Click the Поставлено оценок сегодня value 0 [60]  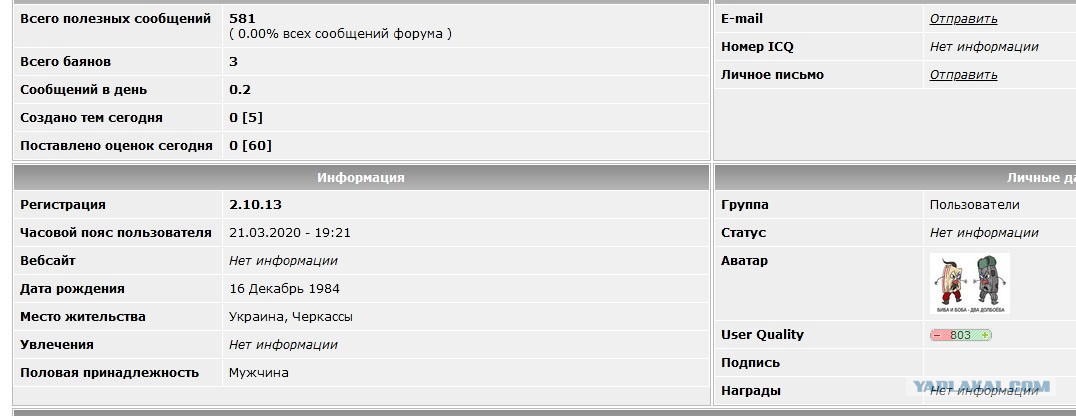(250, 146)
